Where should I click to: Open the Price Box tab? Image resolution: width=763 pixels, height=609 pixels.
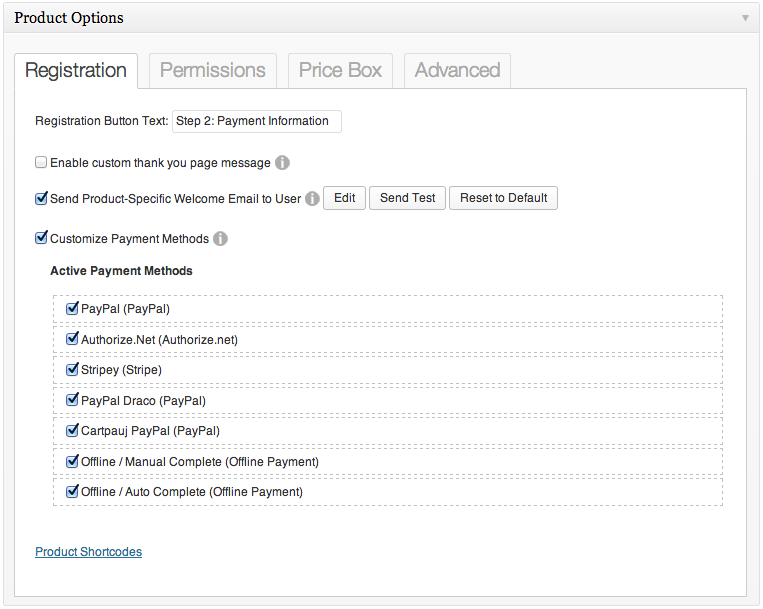click(x=340, y=71)
